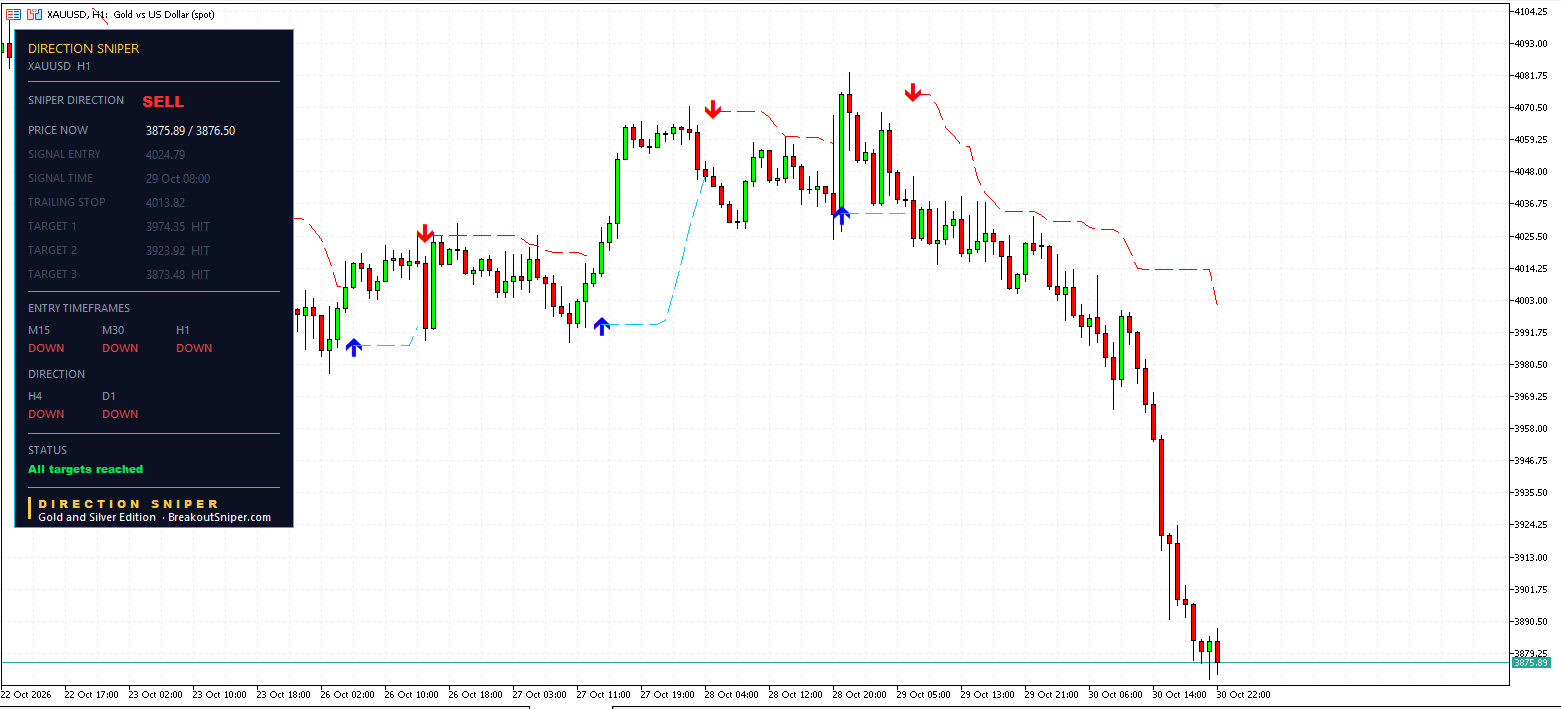1561x709 pixels.
Task: Click the current price tag 3875.89 on axis
Action: point(1531,663)
